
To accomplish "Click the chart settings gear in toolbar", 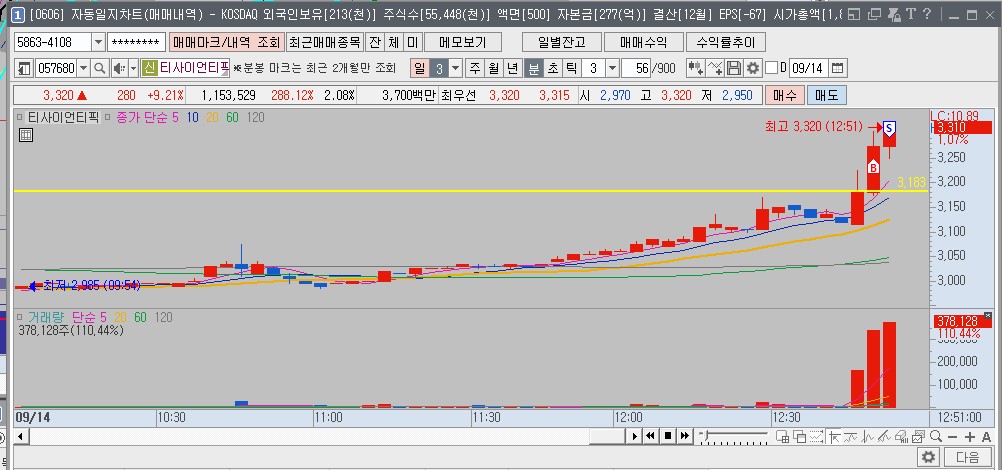I will (x=753, y=68).
